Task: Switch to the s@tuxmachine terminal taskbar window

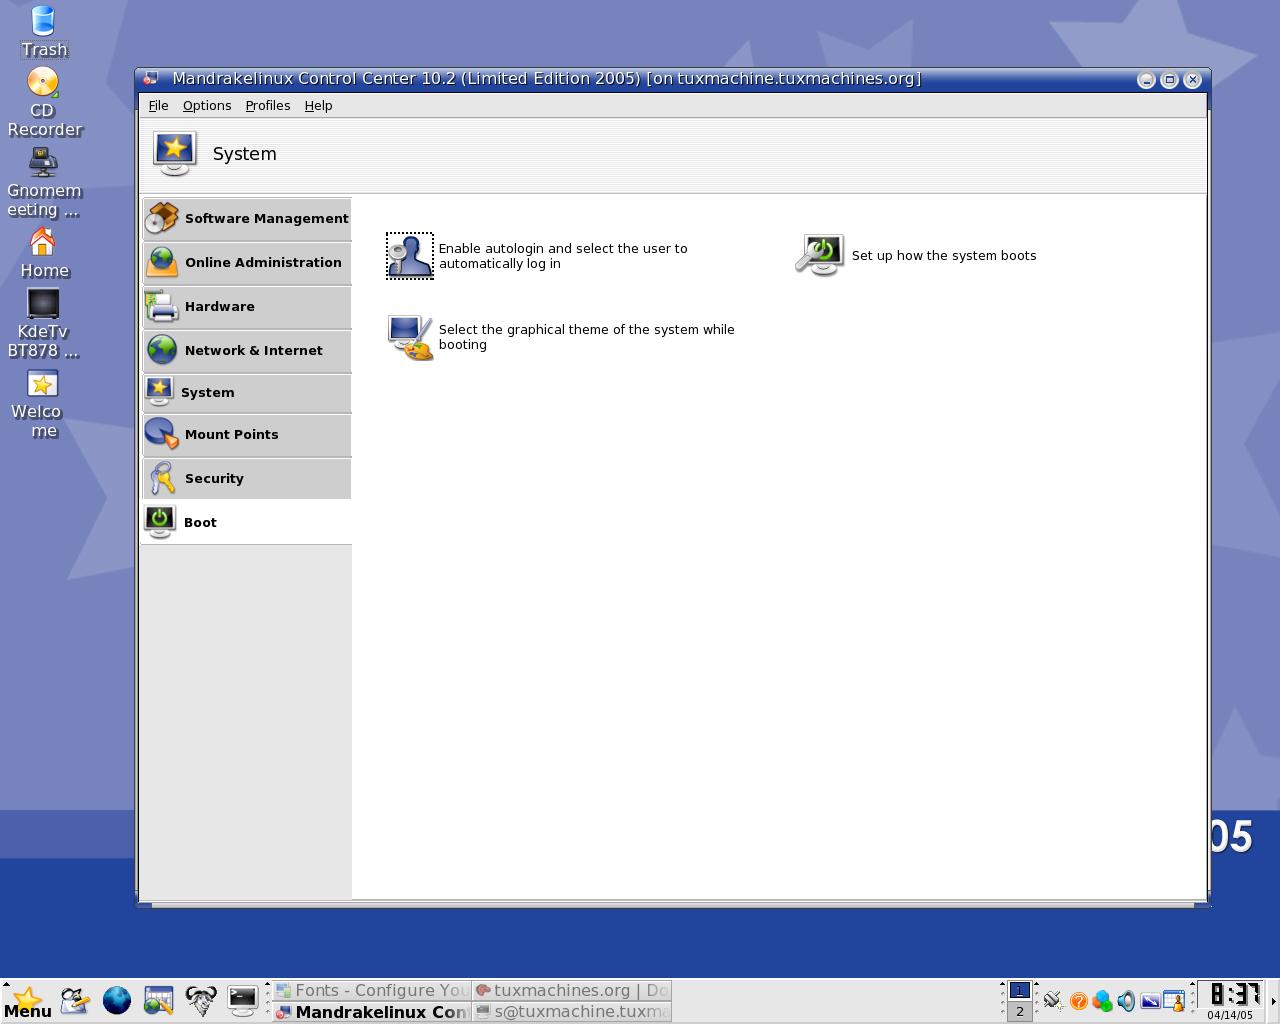Action: coord(572,1012)
